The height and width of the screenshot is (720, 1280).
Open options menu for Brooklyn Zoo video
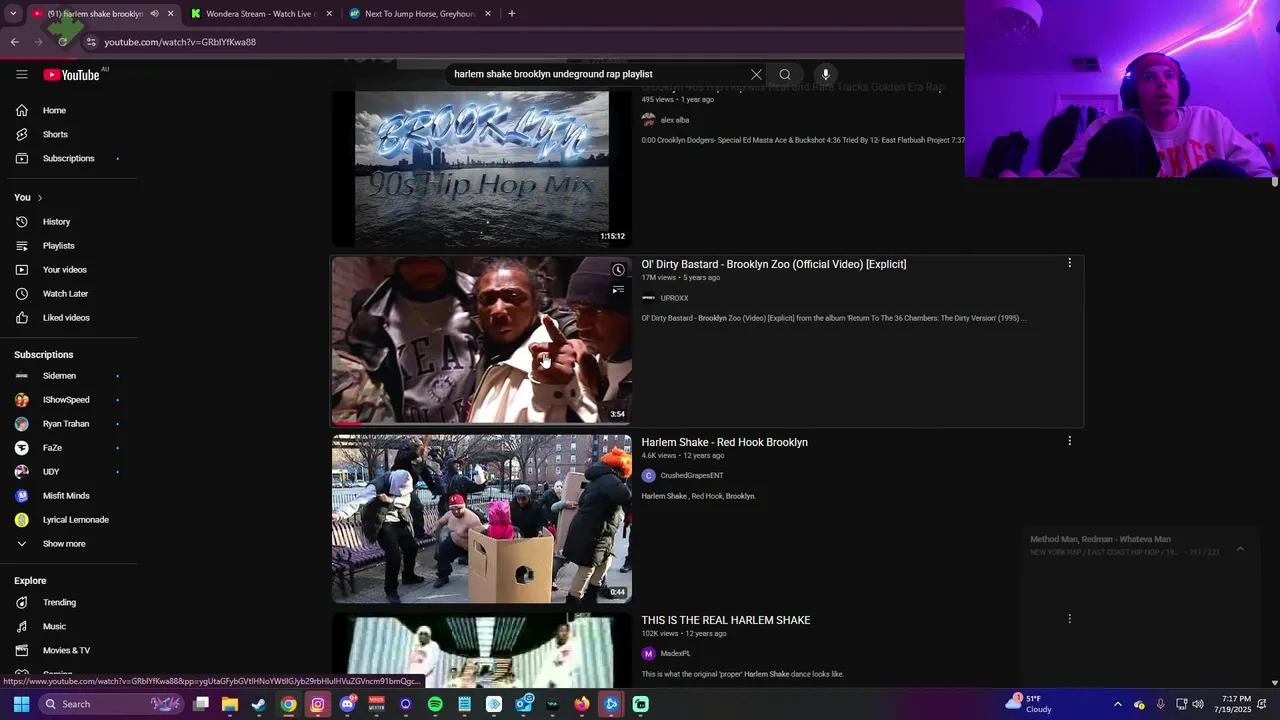coord(1069,263)
